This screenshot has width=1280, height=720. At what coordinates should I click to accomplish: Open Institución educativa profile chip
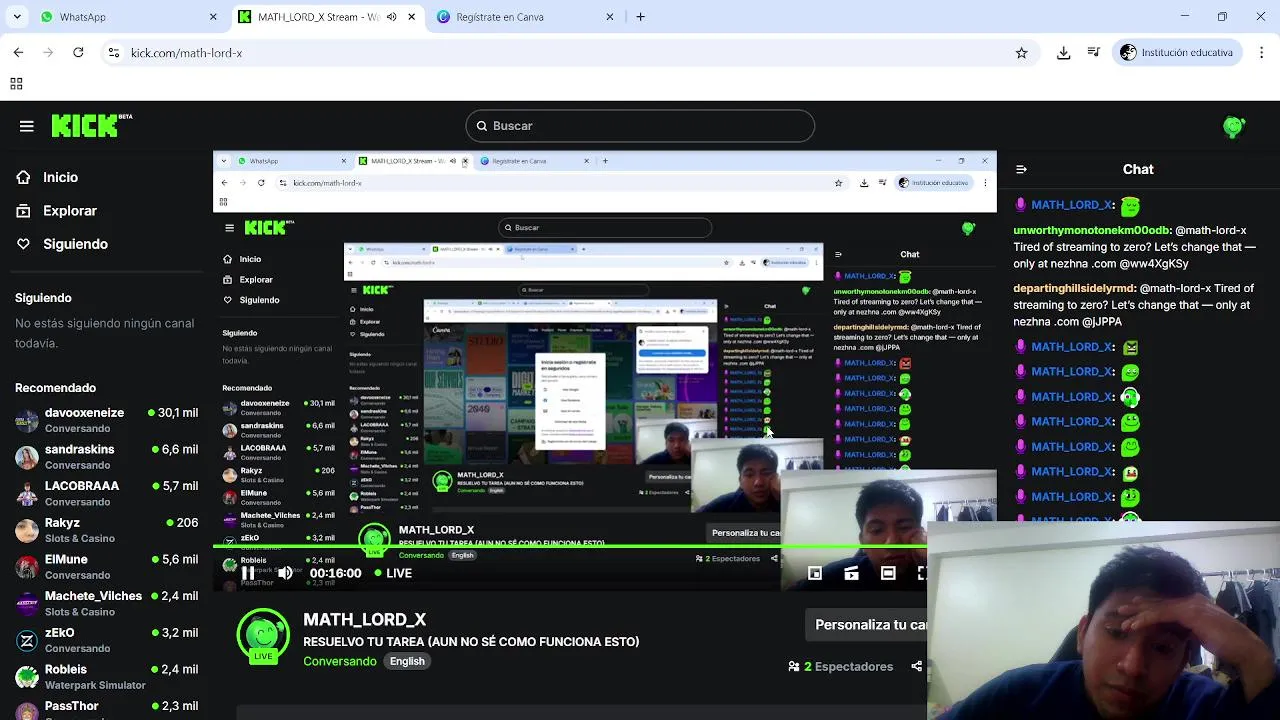click(1177, 53)
